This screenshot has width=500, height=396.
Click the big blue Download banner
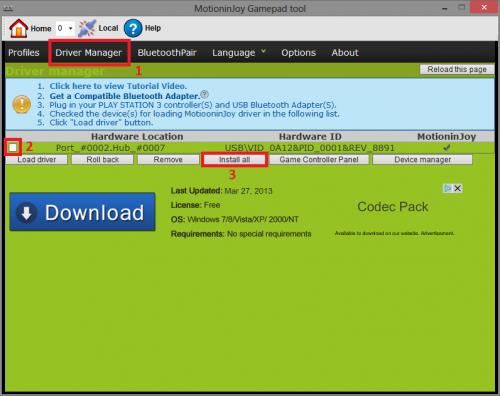82,212
